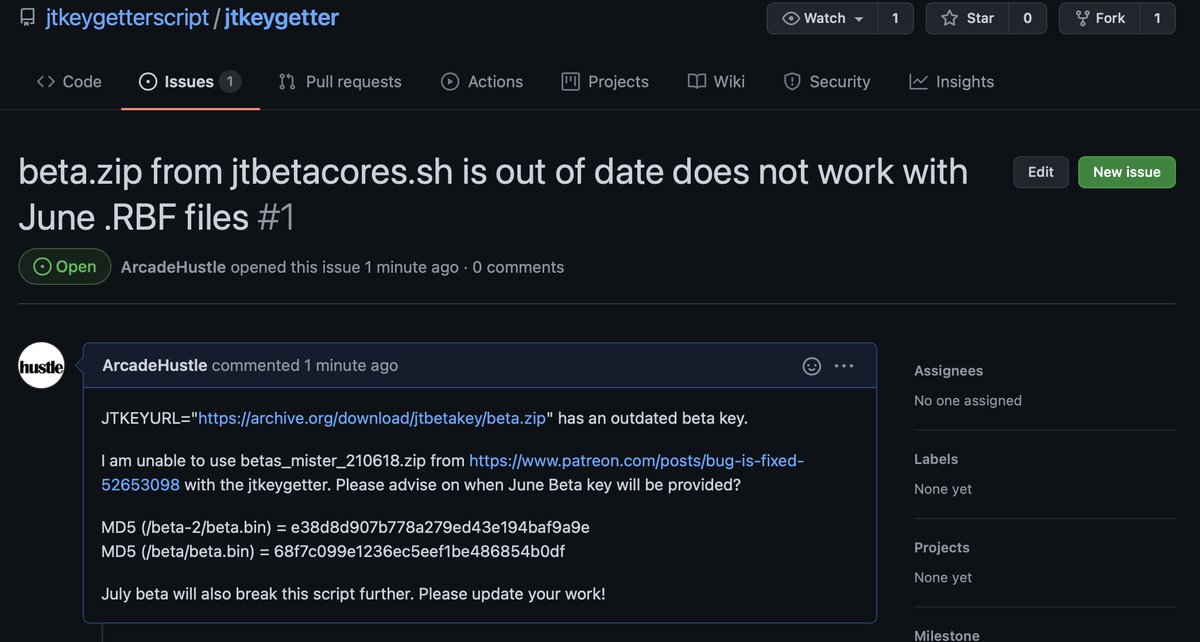Click the MD5 /beta-2/beta.bin hash line

[345, 526]
